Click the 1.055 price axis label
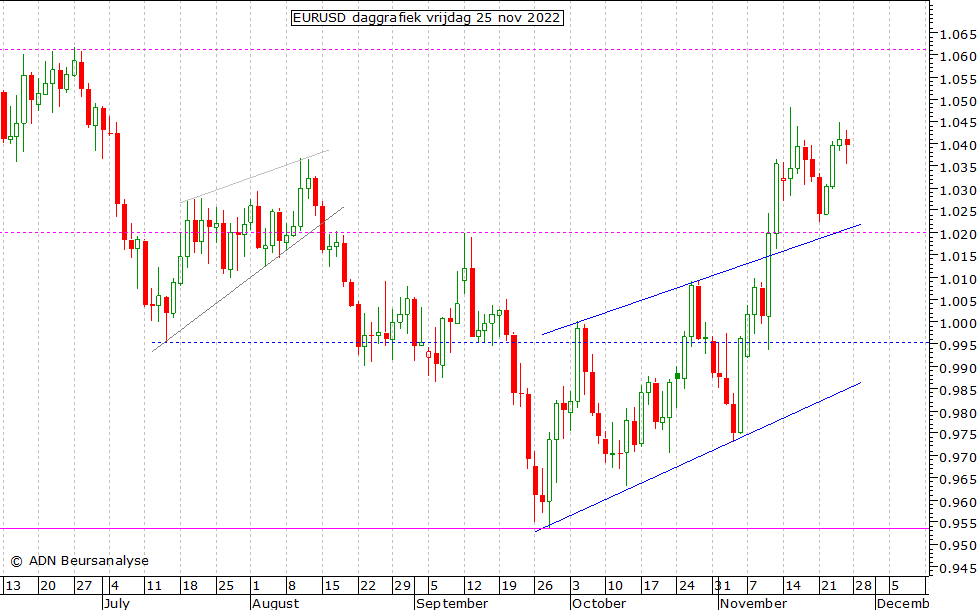 coord(958,79)
